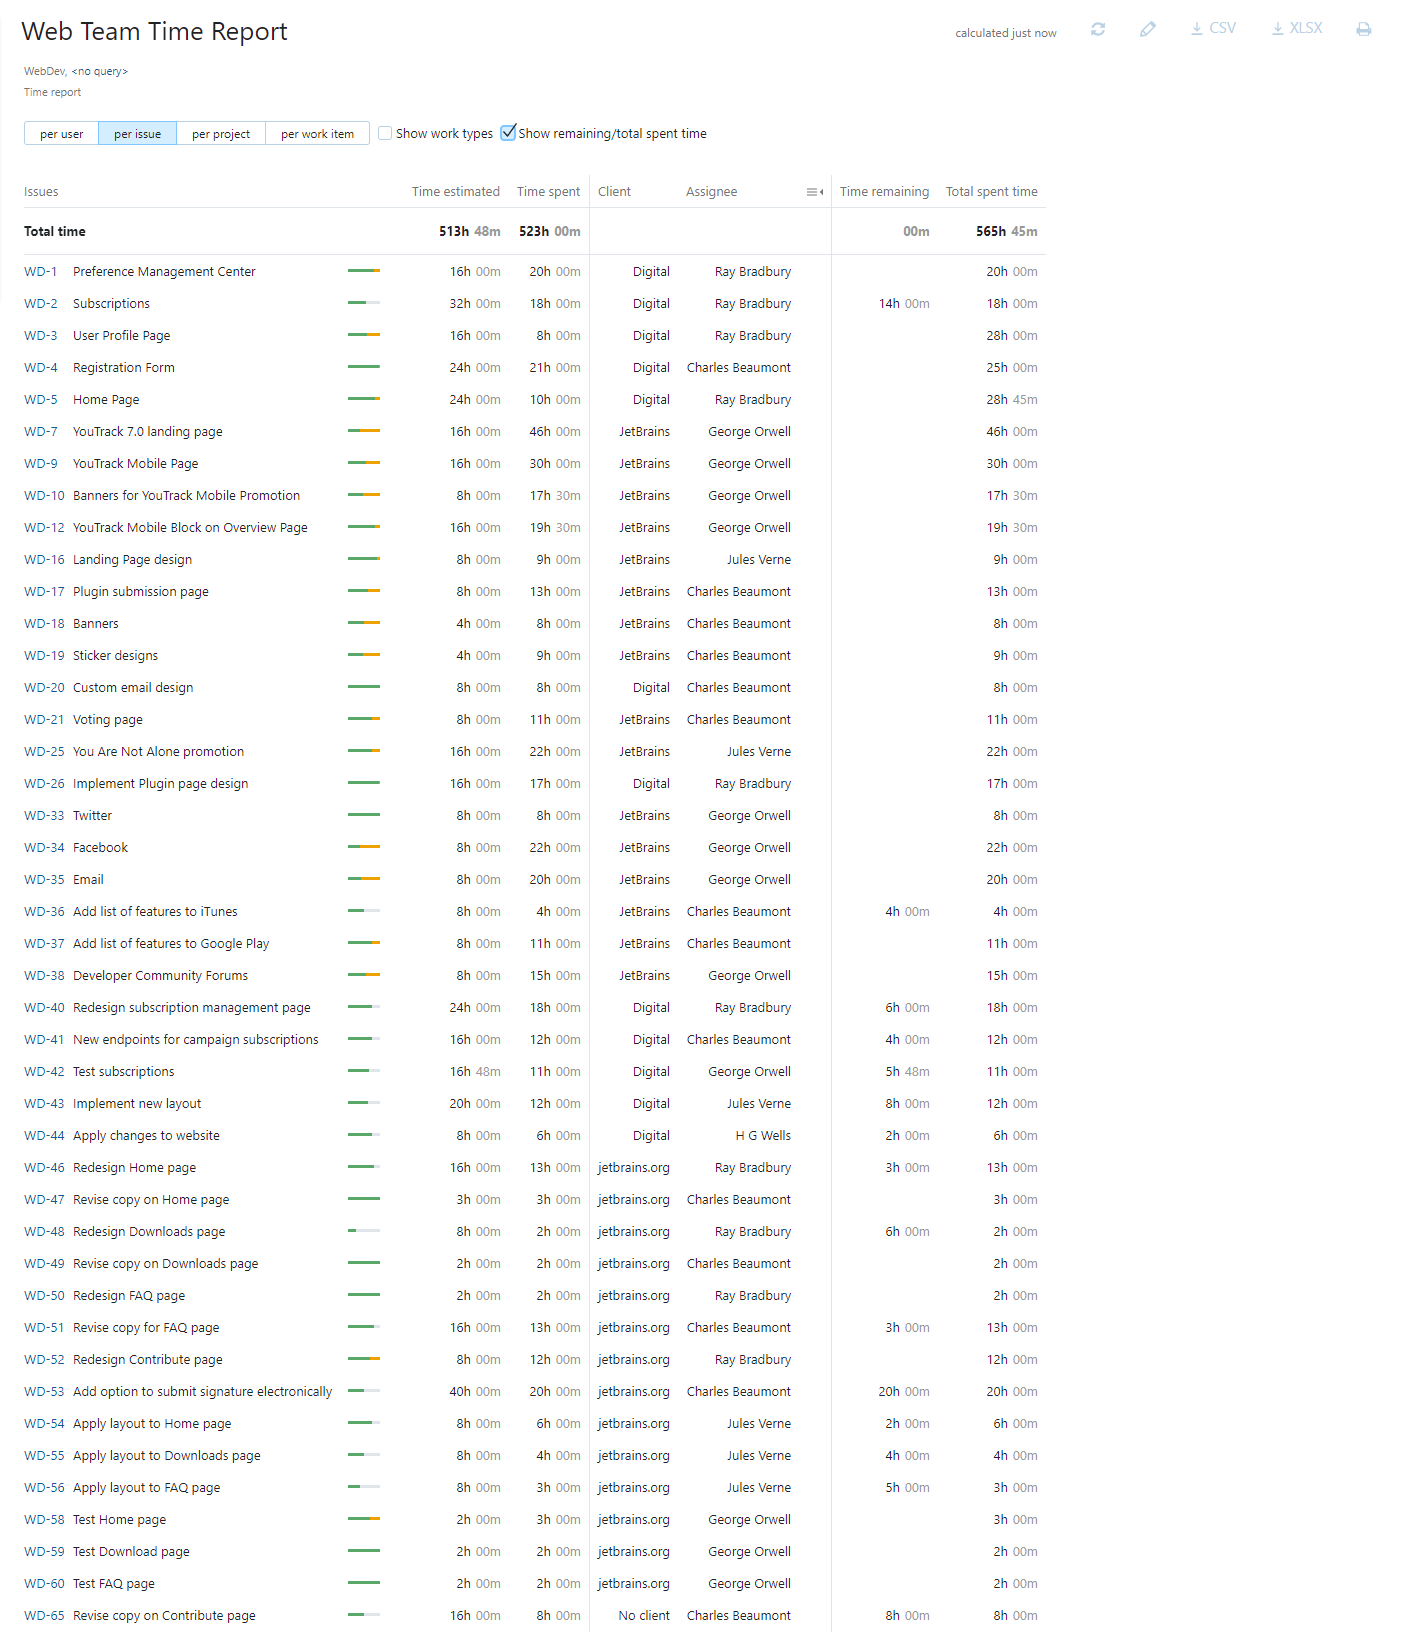This screenshot has height=1632, width=1404.
Task: Open Redesign subscription management page issue
Action: click(192, 1008)
